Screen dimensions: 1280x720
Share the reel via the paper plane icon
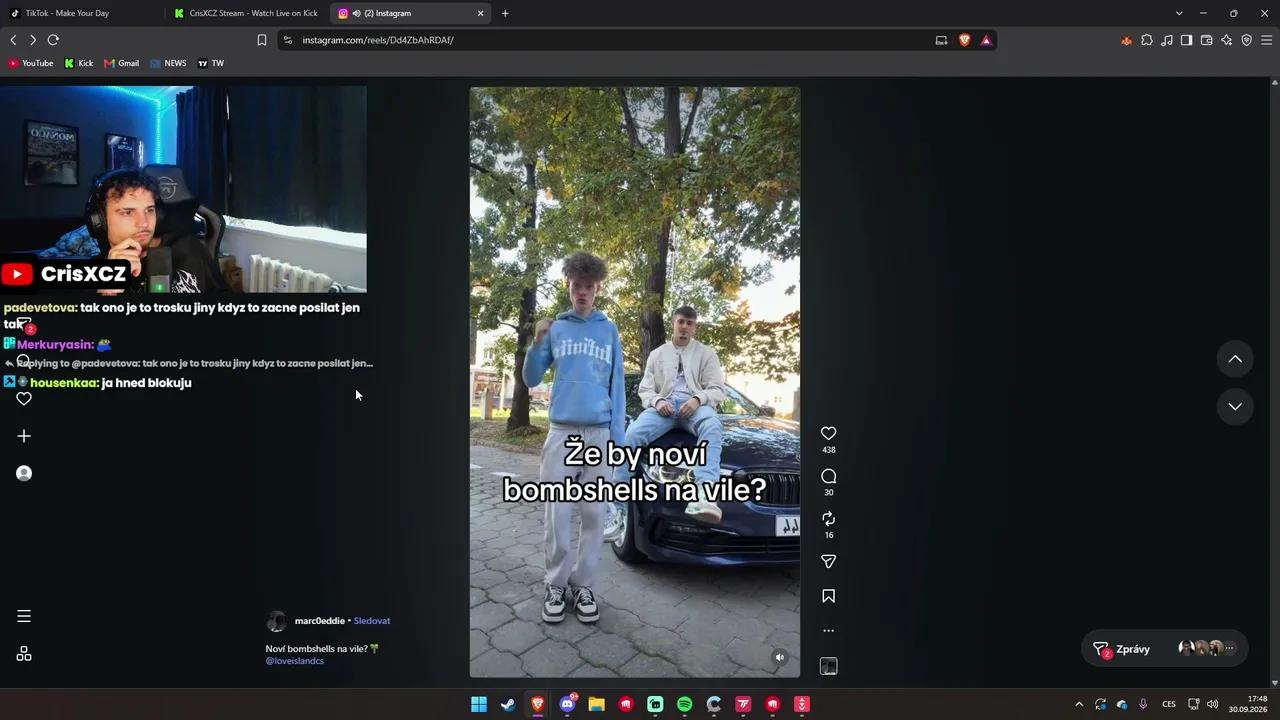coord(828,562)
